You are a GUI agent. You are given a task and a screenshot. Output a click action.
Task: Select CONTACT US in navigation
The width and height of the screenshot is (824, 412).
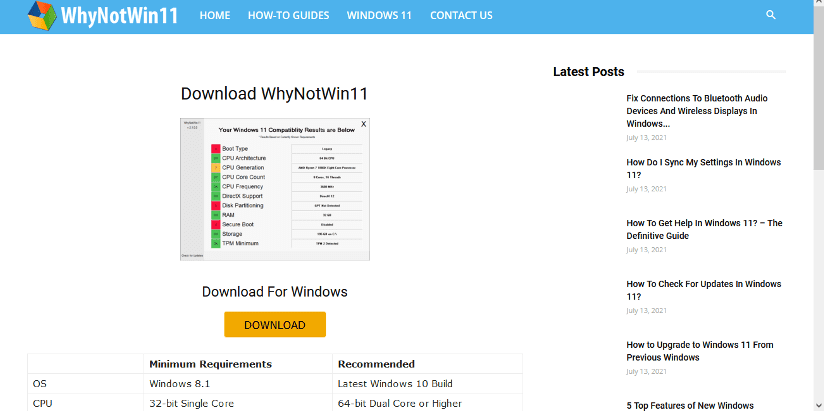click(x=461, y=16)
